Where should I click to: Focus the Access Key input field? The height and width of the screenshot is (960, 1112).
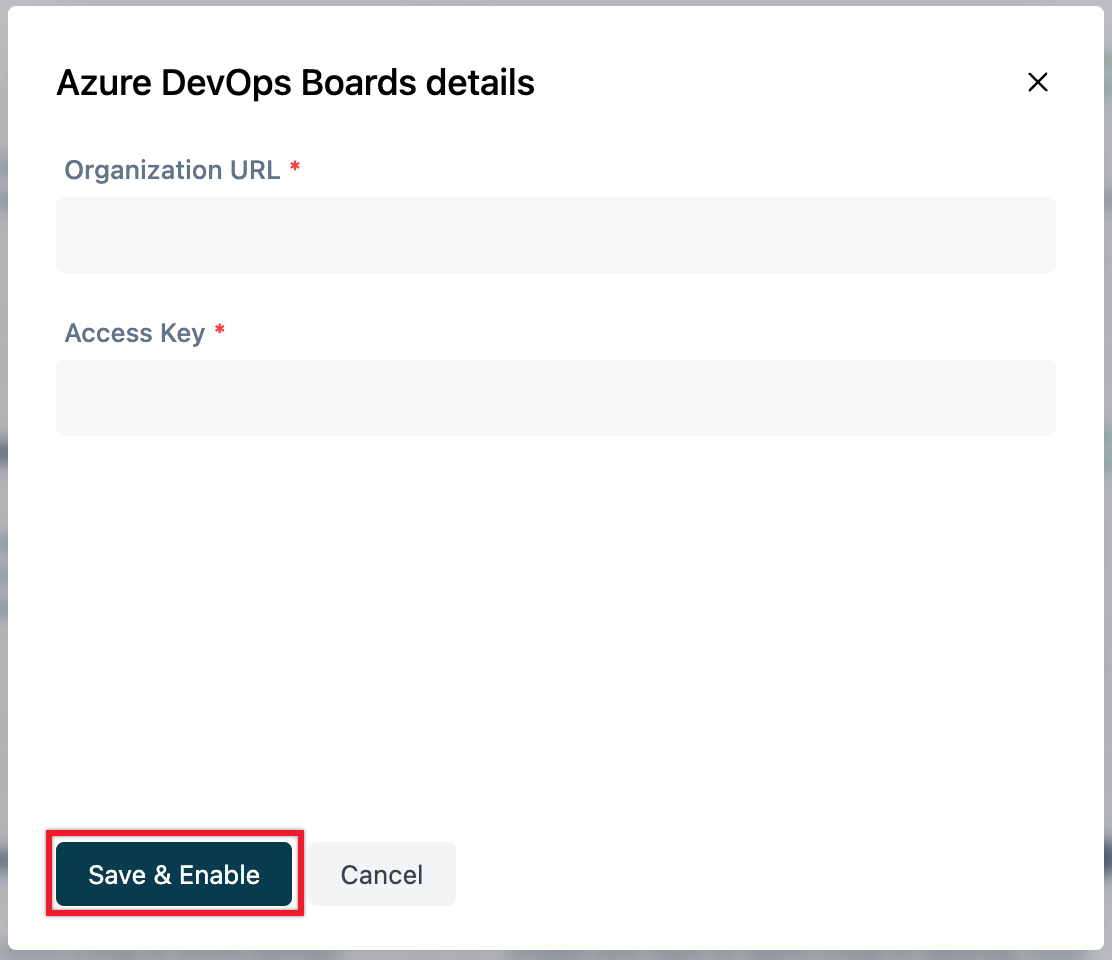point(555,398)
